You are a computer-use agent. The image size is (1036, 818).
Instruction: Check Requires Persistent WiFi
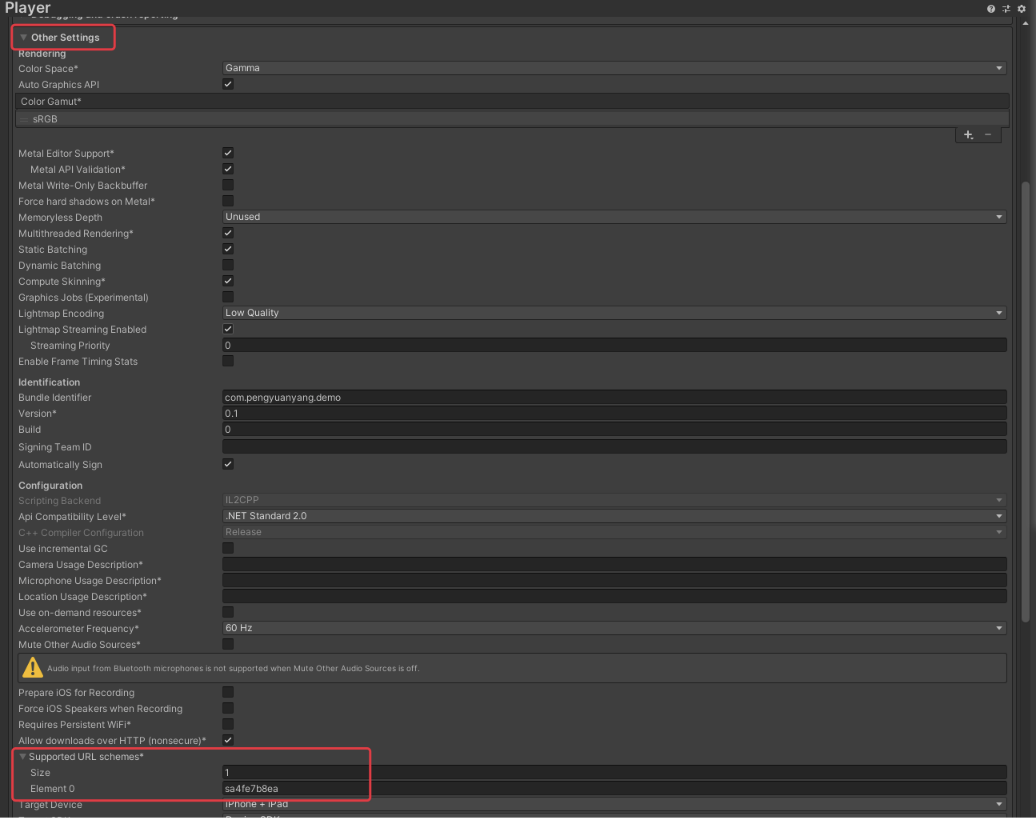coord(228,724)
